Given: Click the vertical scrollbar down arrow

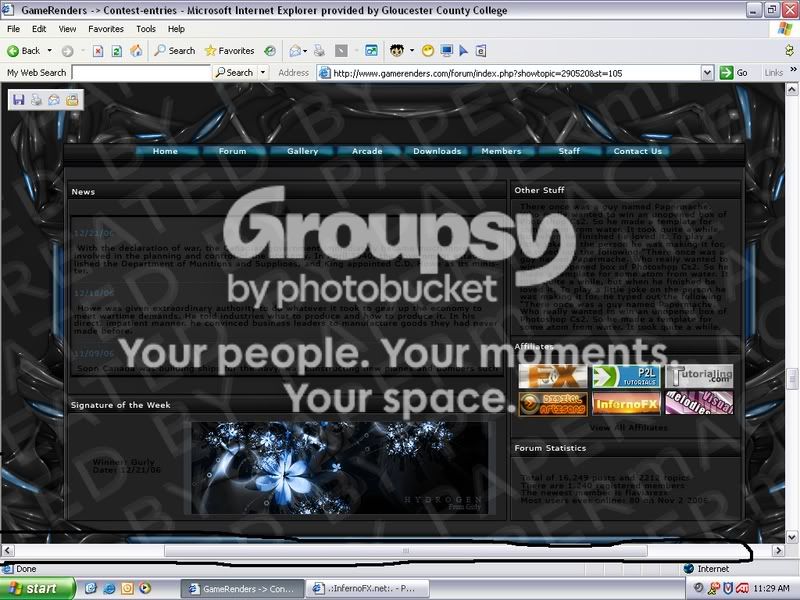Looking at the screenshot, I should [791, 537].
